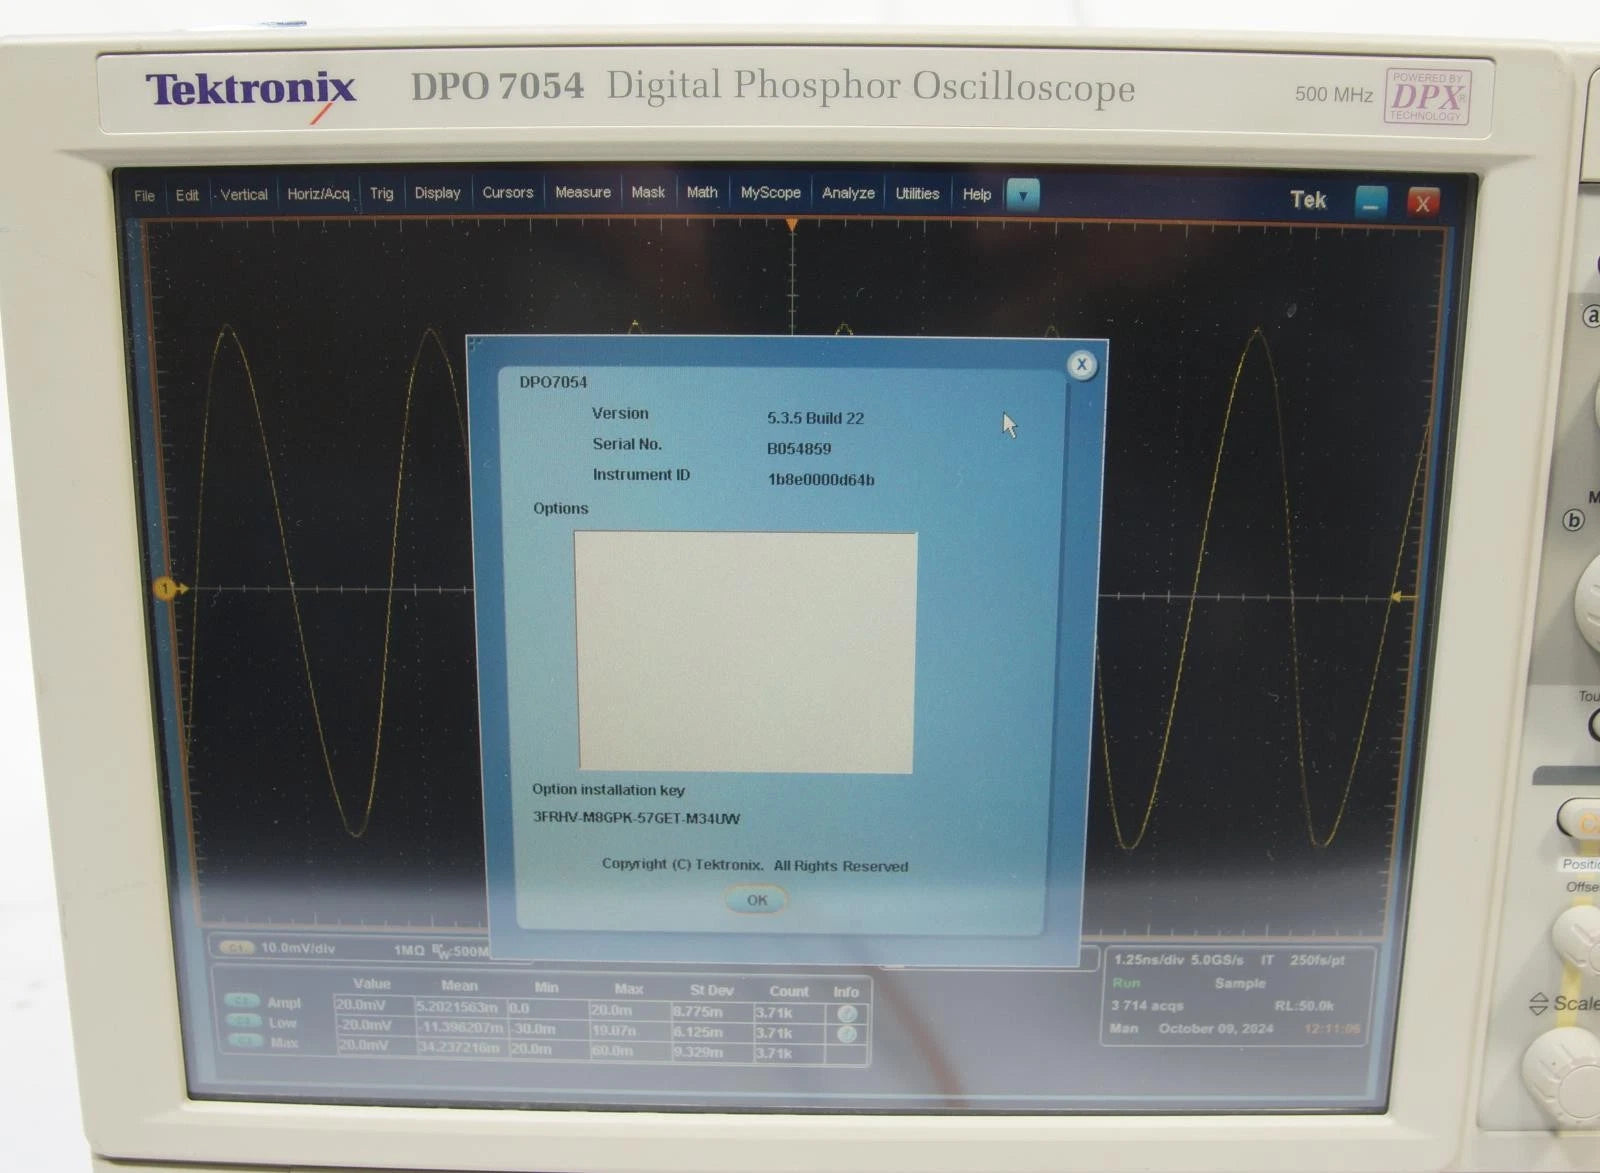Viewport: 1600px width, 1173px height.
Task: Open the Trig menu
Action: coord(381,193)
